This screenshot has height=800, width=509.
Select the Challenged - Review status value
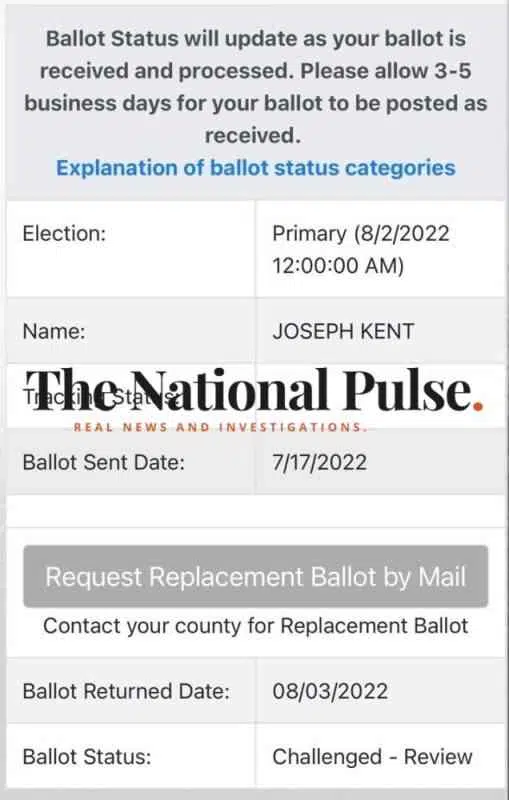[x=372, y=757]
